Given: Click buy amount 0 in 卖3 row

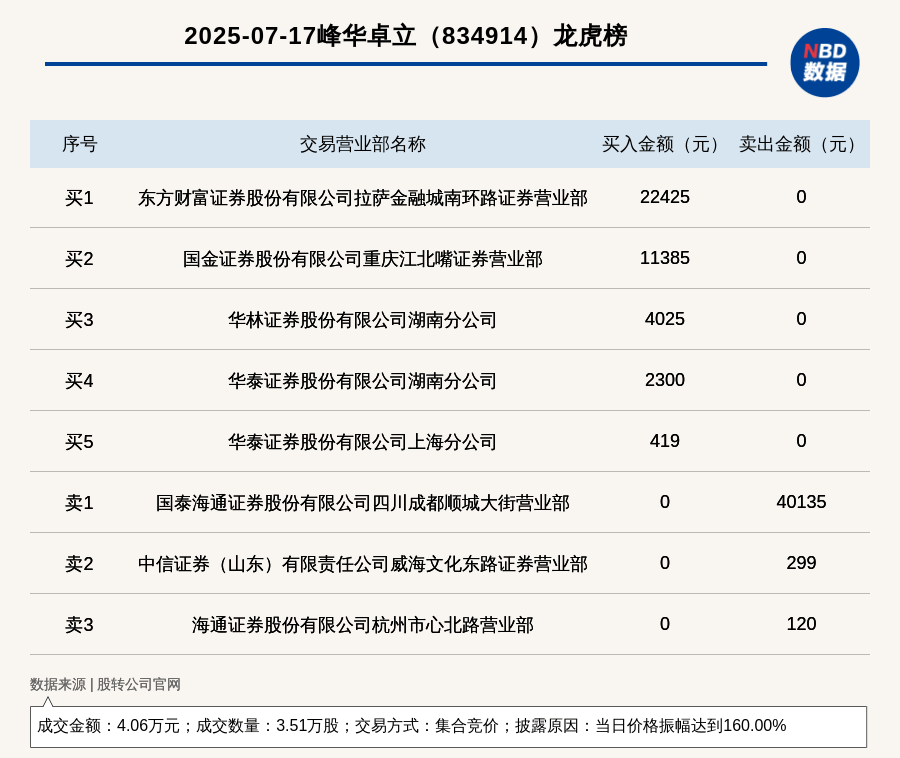Looking at the screenshot, I should 665,624.
